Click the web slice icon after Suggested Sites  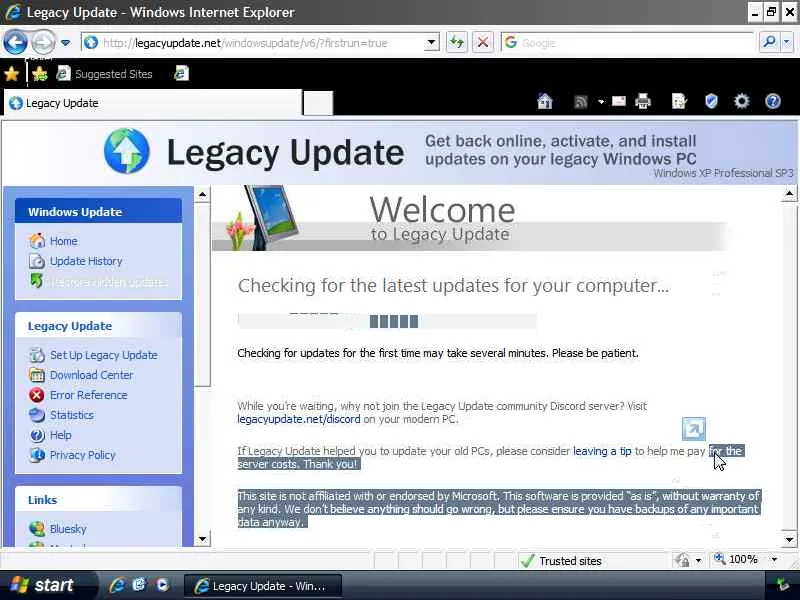tap(181, 73)
